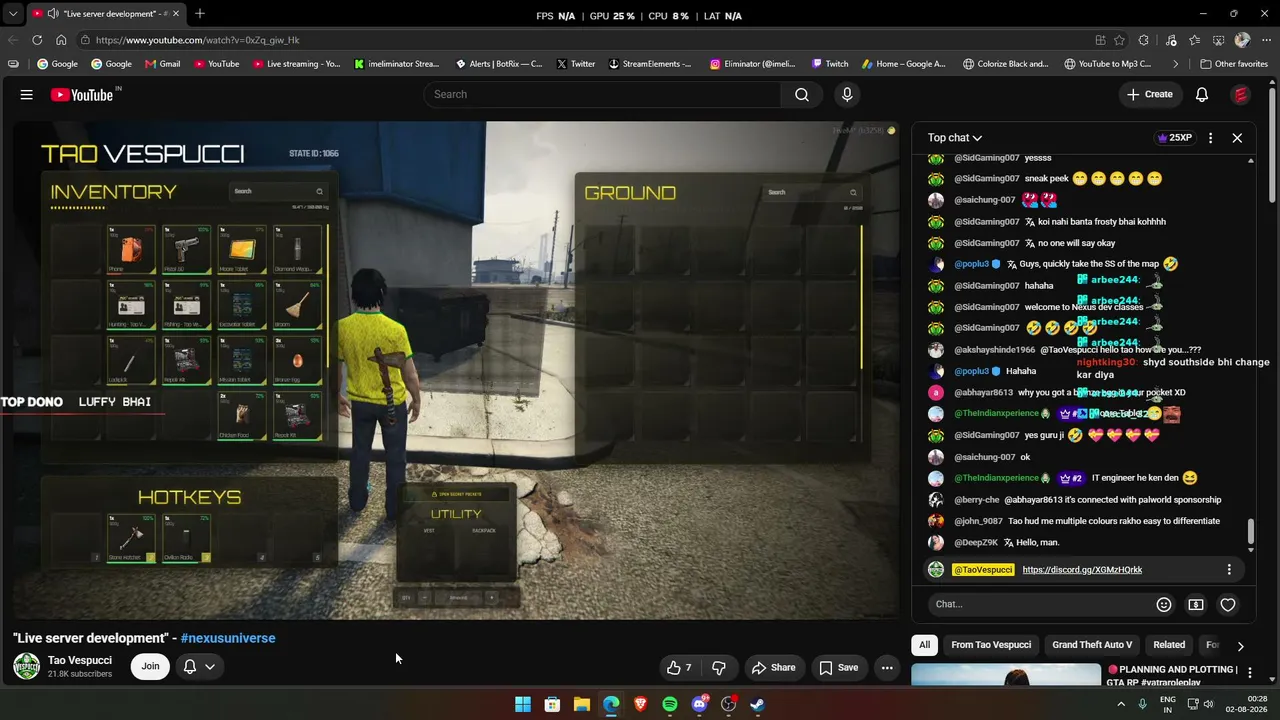Close the live chat panel

[x=1237, y=138]
